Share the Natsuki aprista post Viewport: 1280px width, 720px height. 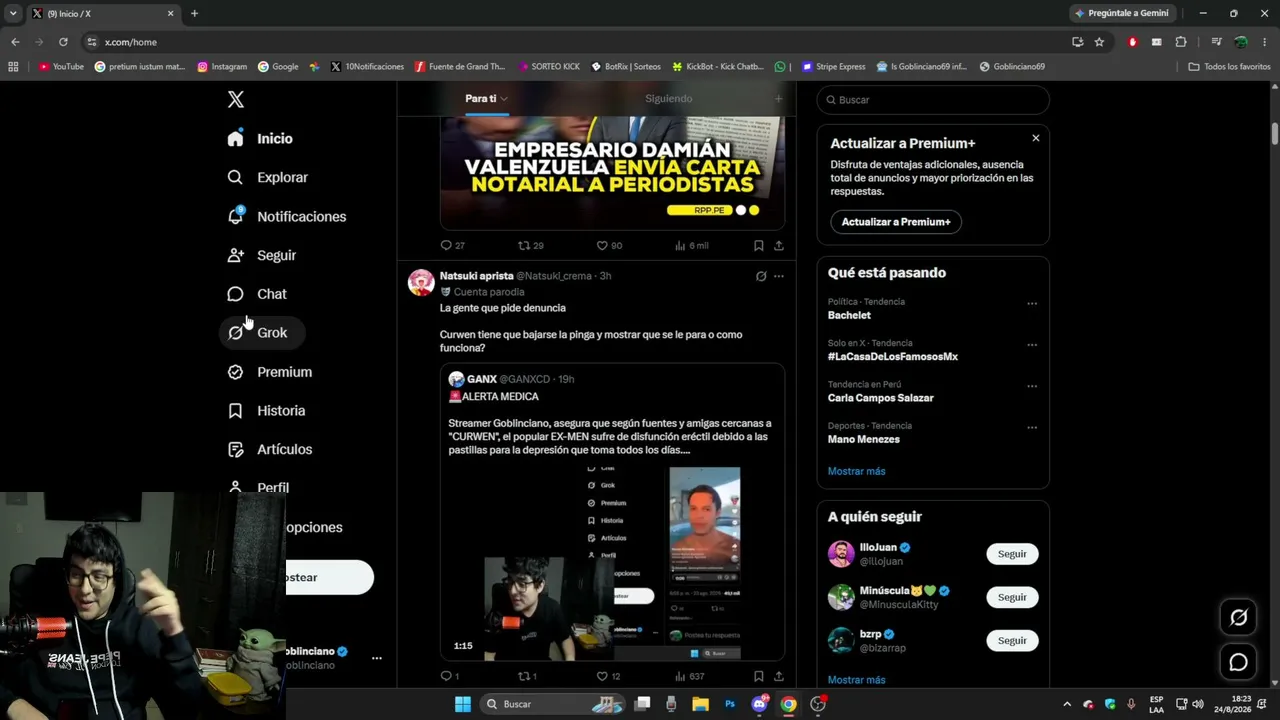pos(778,677)
